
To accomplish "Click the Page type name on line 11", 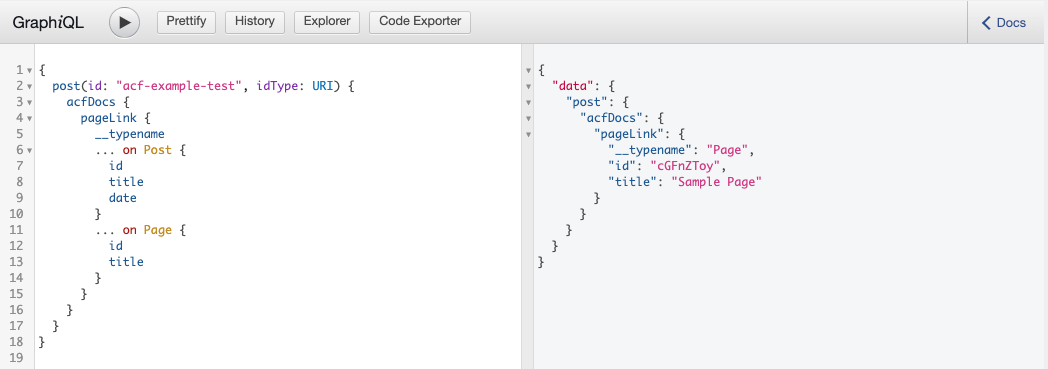I will pos(158,230).
